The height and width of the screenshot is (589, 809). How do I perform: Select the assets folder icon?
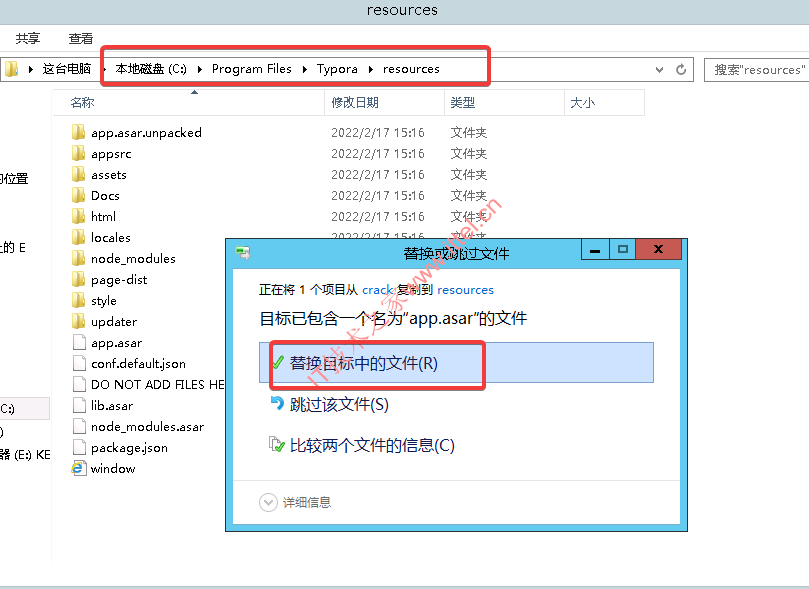click(x=78, y=175)
